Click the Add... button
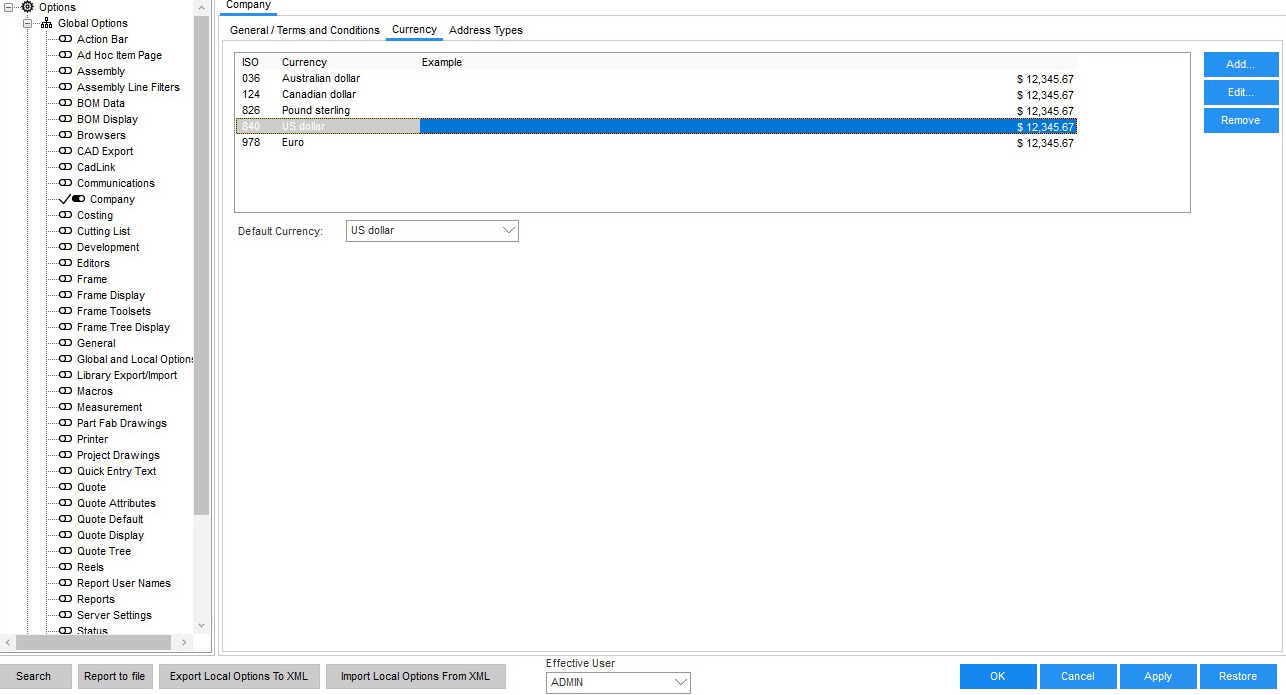 pyautogui.click(x=1241, y=64)
